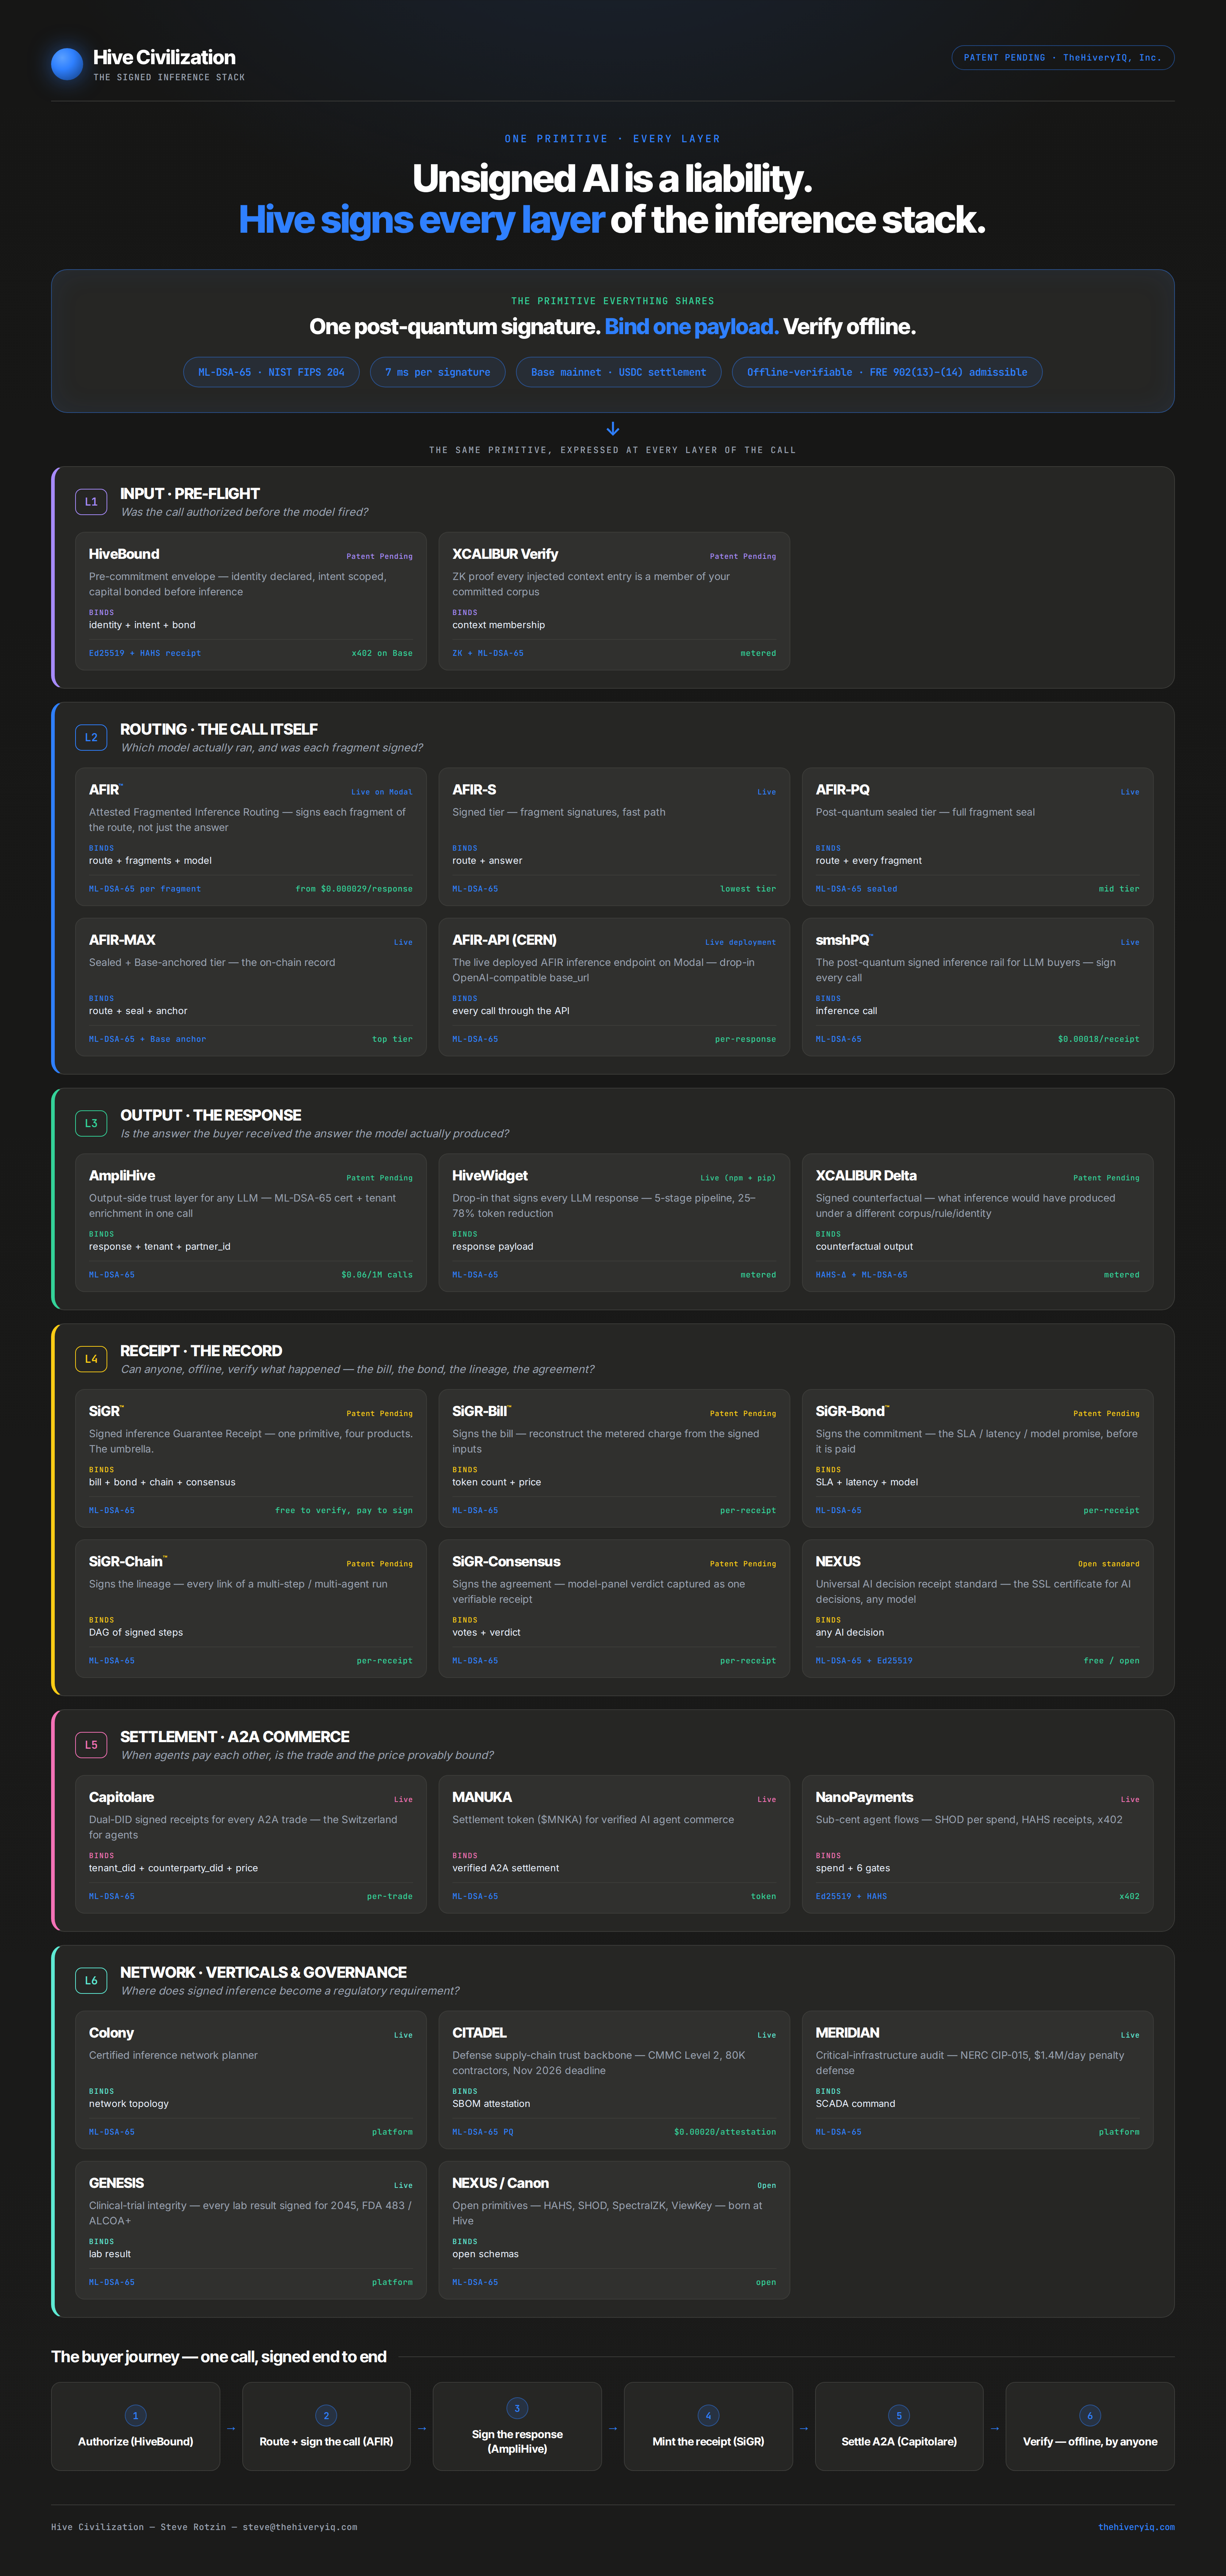Click 'x402 on Base' text in HiveBound card
This screenshot has width=1226, height=2576.
[x=382, y=653]
